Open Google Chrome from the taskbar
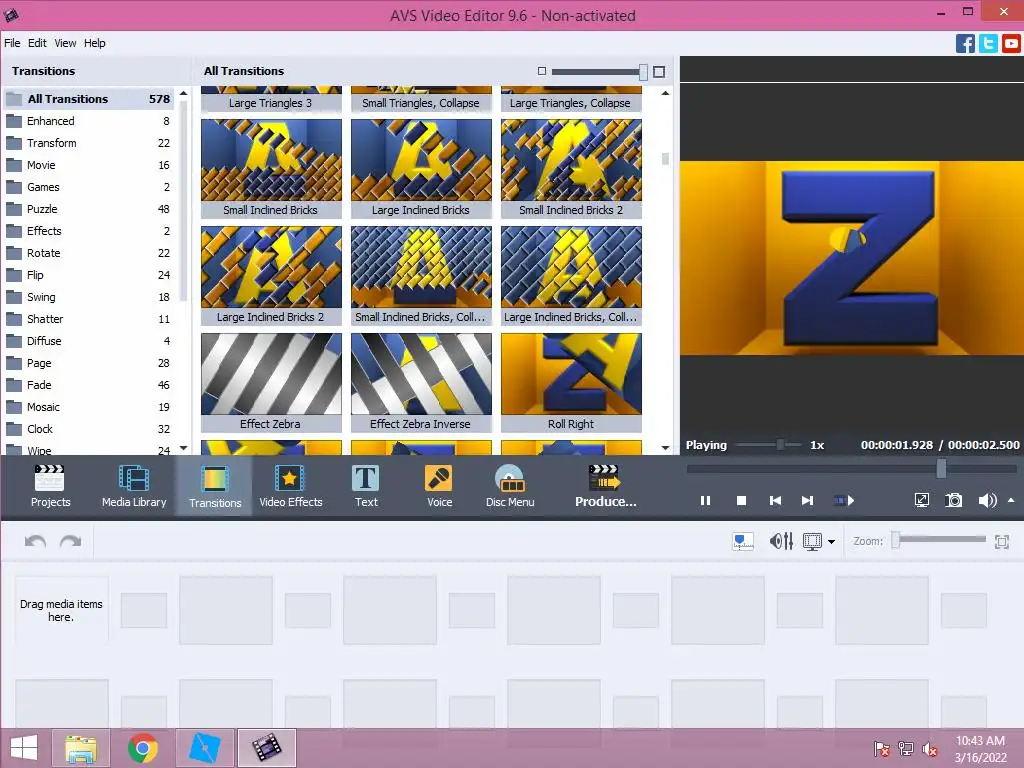The height and width of the screenshot is (768, 1024). (143, 748)
